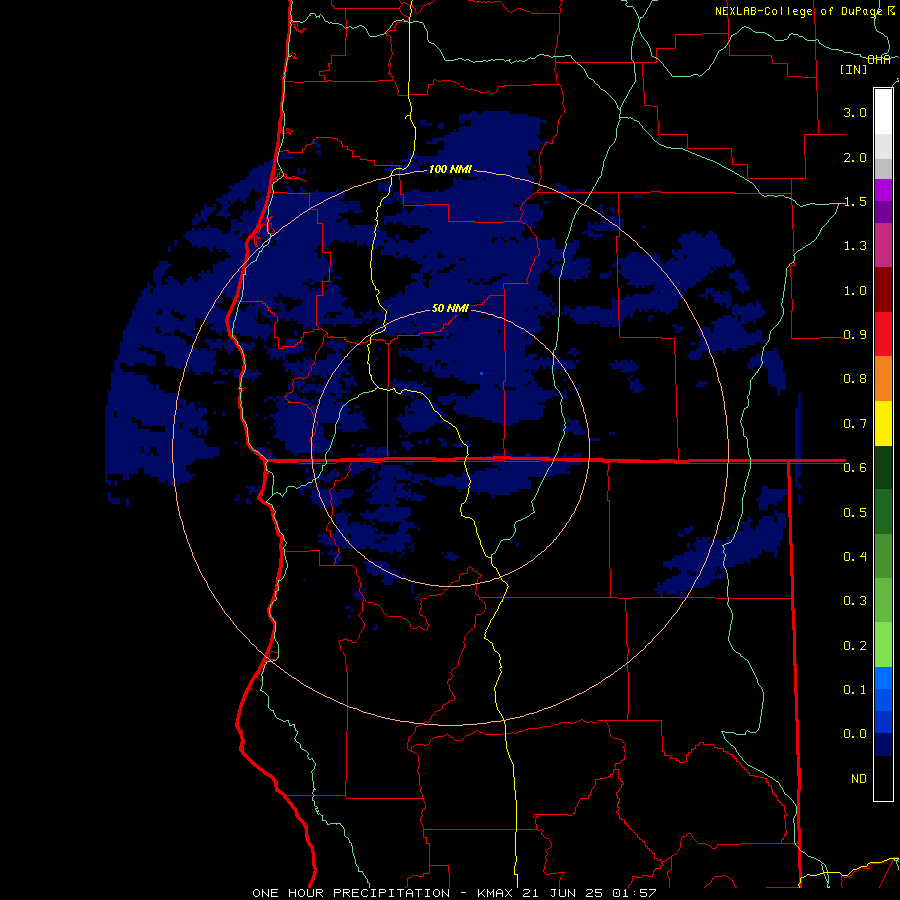Screen dimensions: 900x900
Task: Select the light green 0.2 swatch
Action: (x=883, y=645)
